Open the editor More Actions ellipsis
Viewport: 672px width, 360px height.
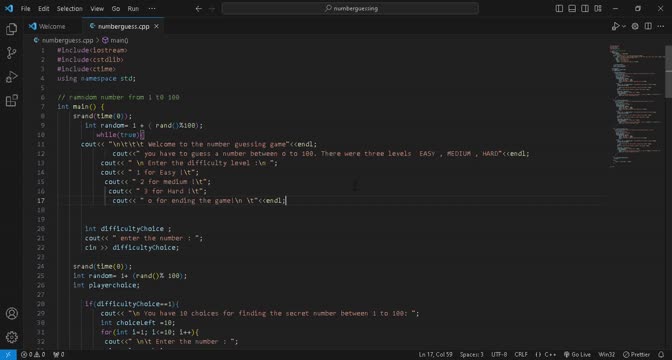[660, 27]
